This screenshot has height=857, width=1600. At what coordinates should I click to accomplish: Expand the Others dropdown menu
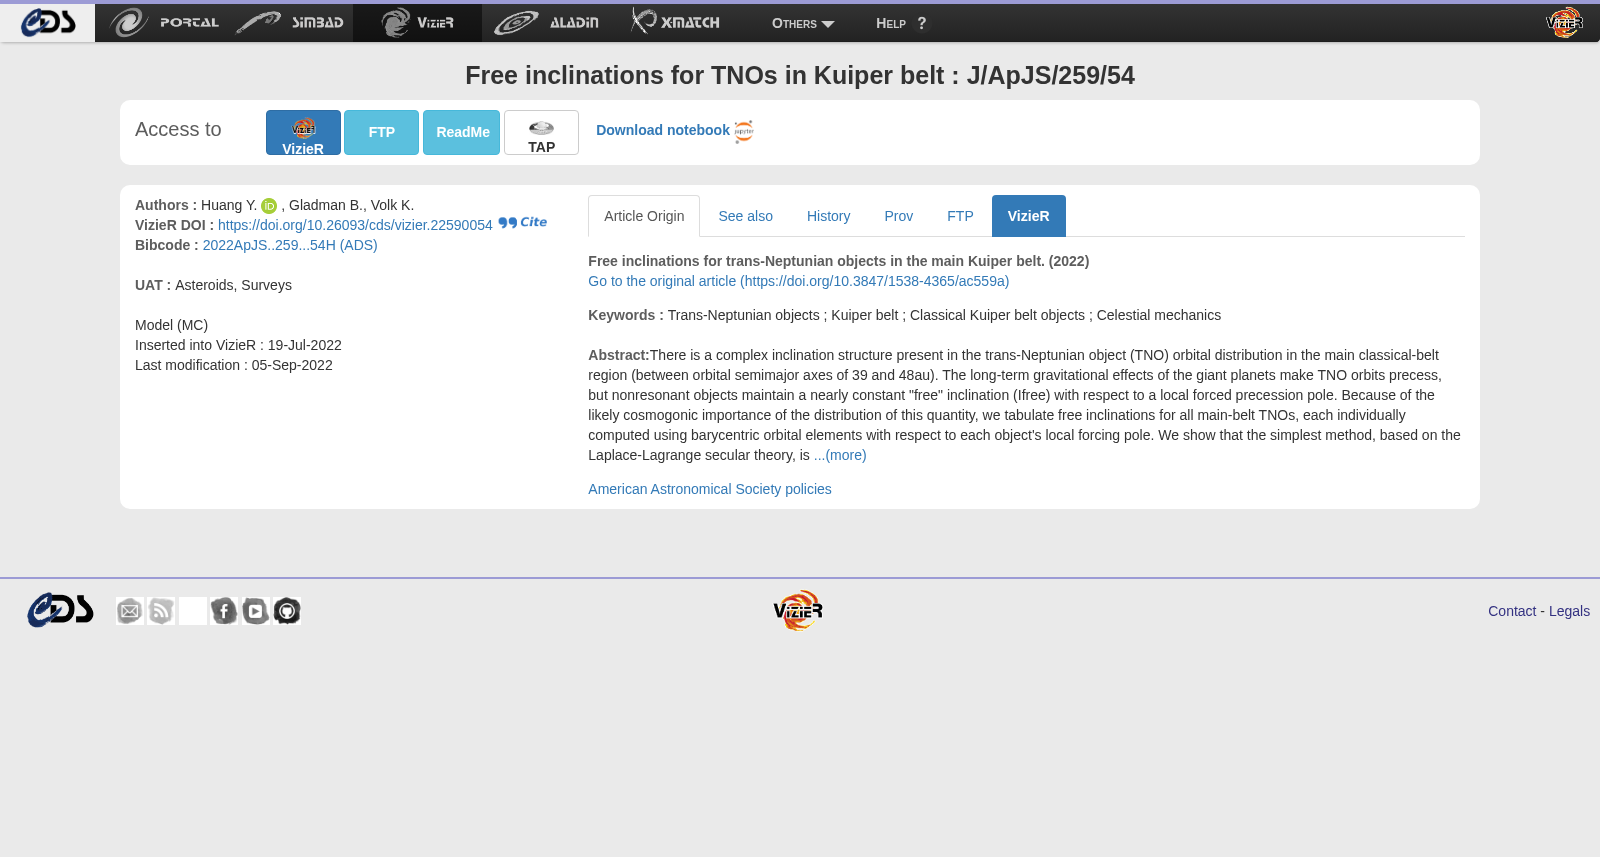point(803,23)
